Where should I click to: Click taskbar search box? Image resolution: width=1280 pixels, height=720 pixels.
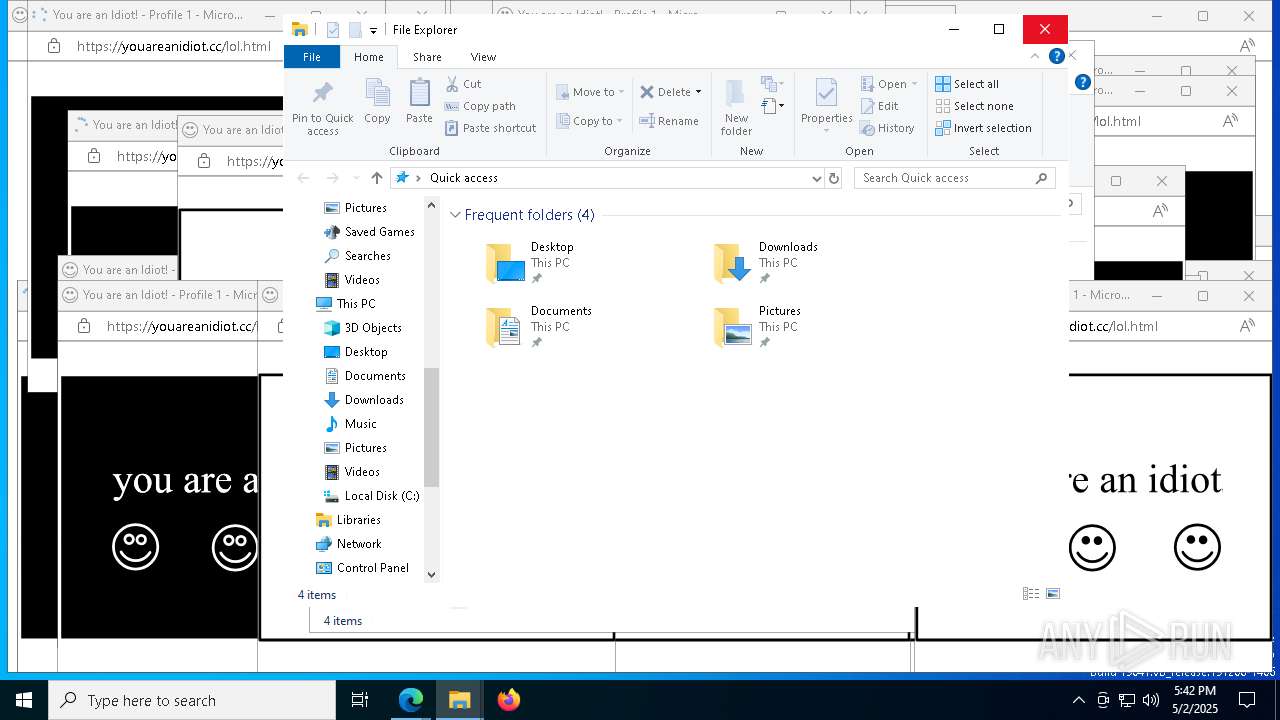pos(192,700)
